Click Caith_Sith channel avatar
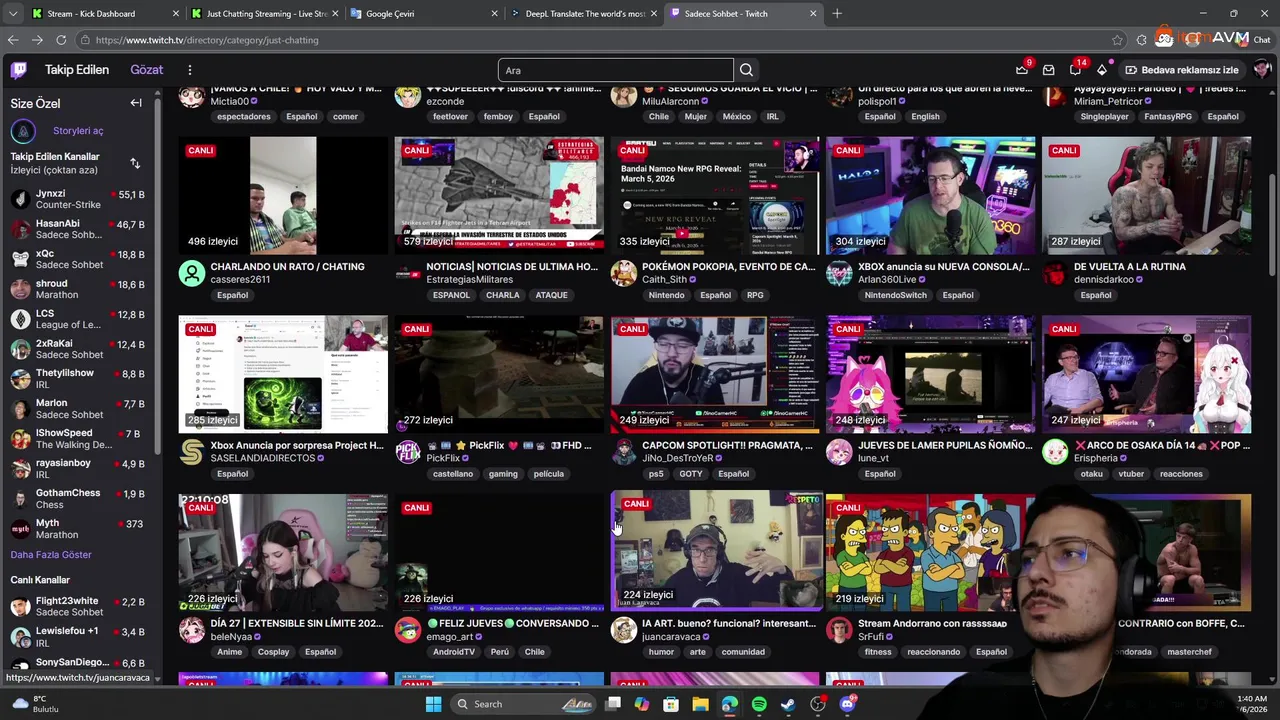This screenshot has width=1280, height=720. [x=623, y=273]
